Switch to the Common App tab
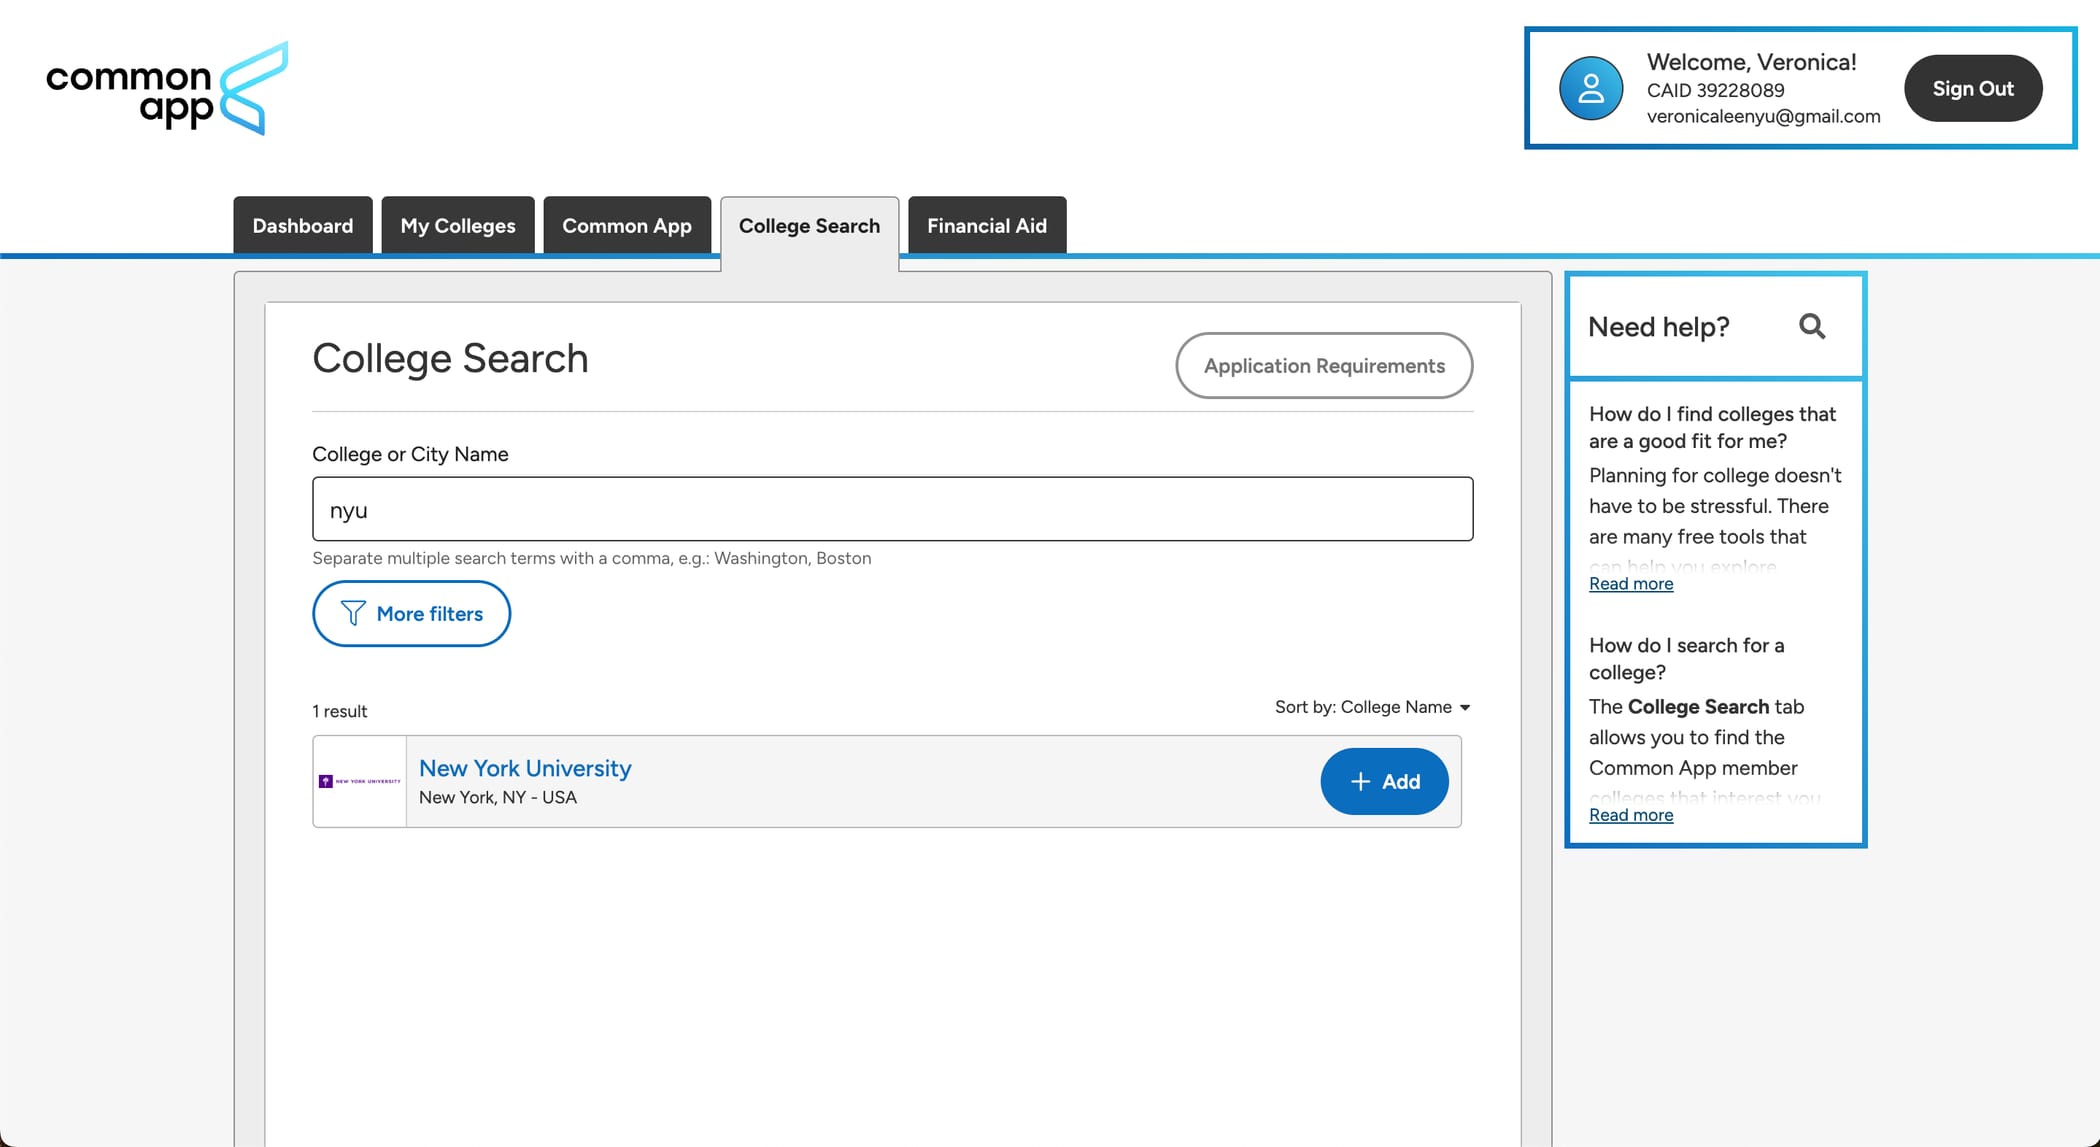Image resolution: width=2100 pixels, height=1147 pixels. point(627,225)
